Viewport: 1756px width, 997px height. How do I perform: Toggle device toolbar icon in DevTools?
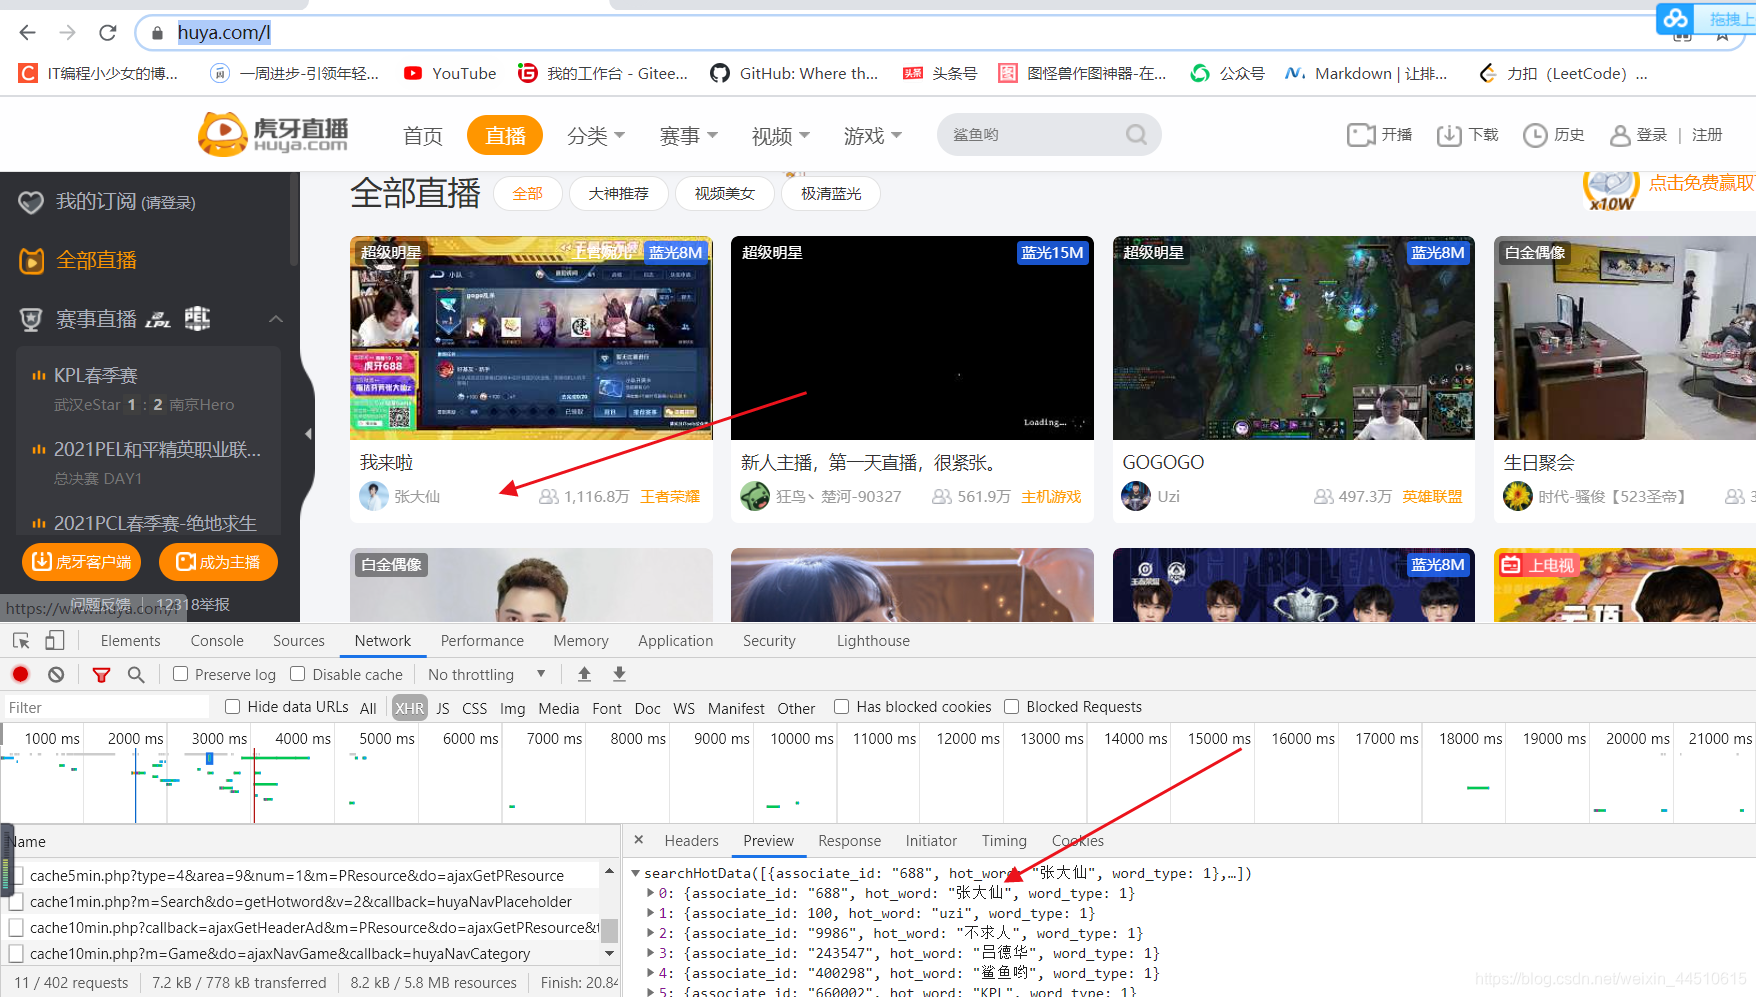pos(55,641)
